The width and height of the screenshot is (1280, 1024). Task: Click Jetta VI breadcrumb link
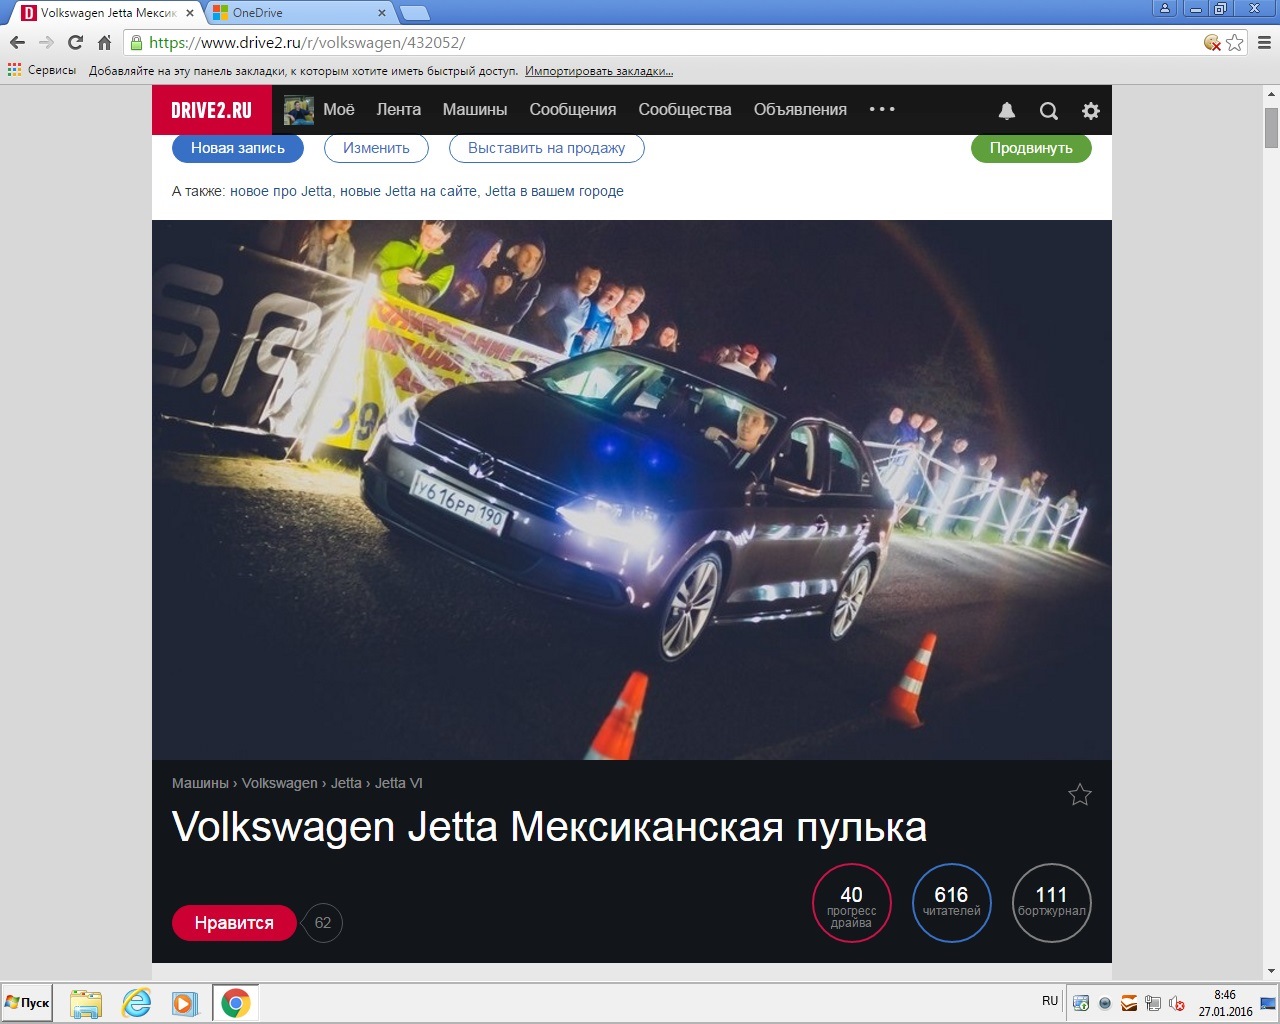(x=399, y=783)
